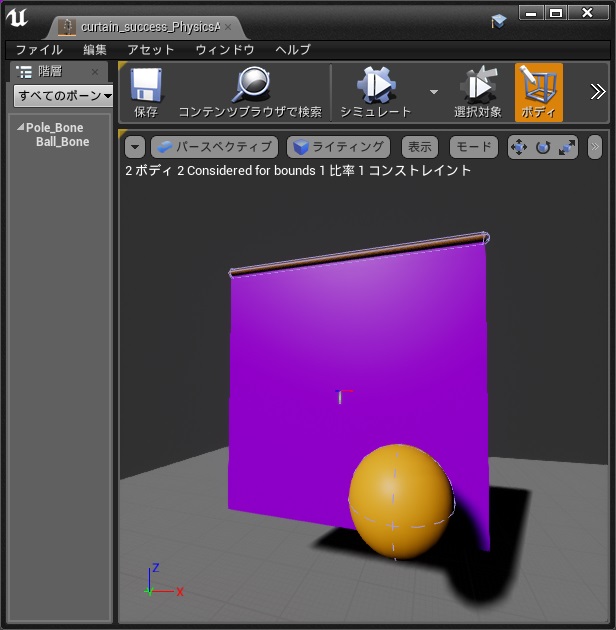Open the viewport options arrow dropdown
This screenshot has width=616, height=630.
tap(135, 147)
